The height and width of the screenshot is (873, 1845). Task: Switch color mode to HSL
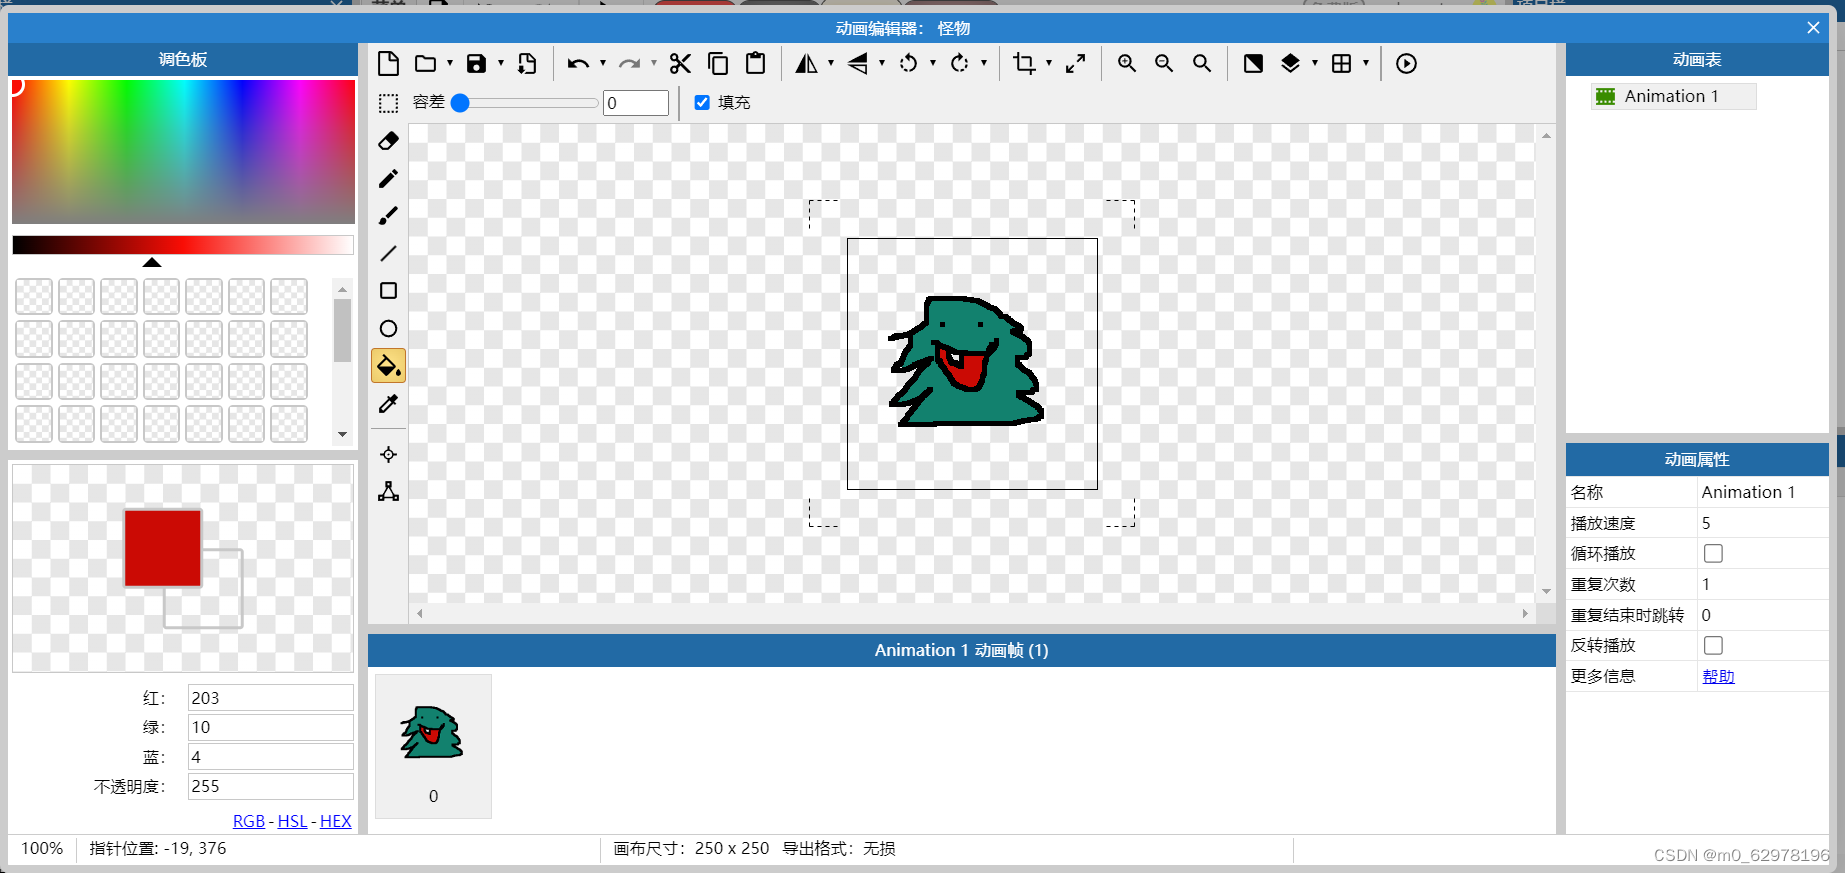coord(292,821)
